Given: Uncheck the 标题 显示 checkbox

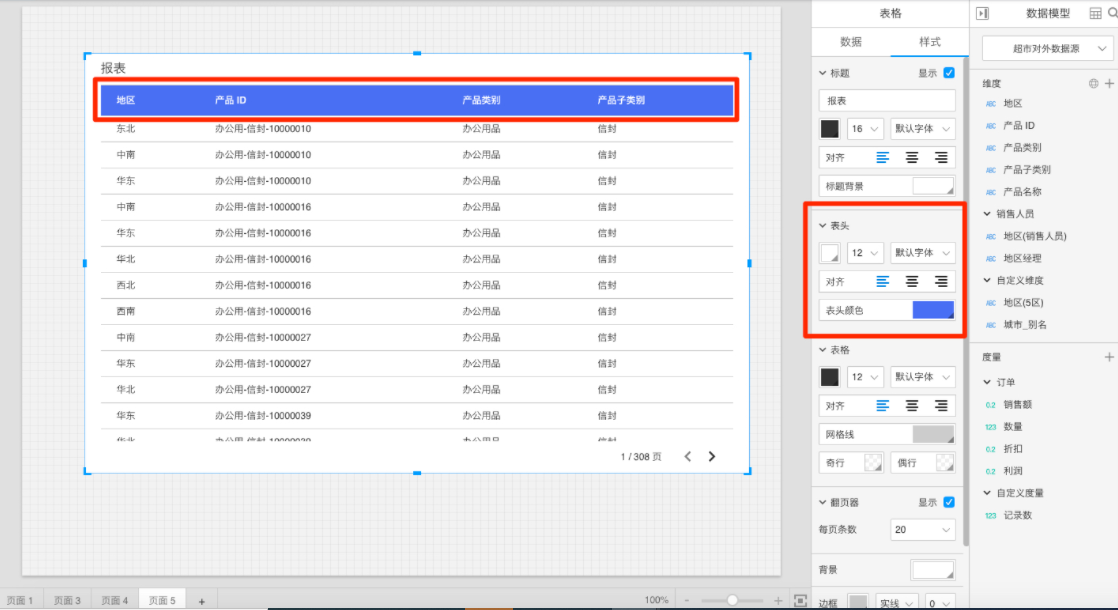Looking at the screenshot, I should tap(949, 73).
